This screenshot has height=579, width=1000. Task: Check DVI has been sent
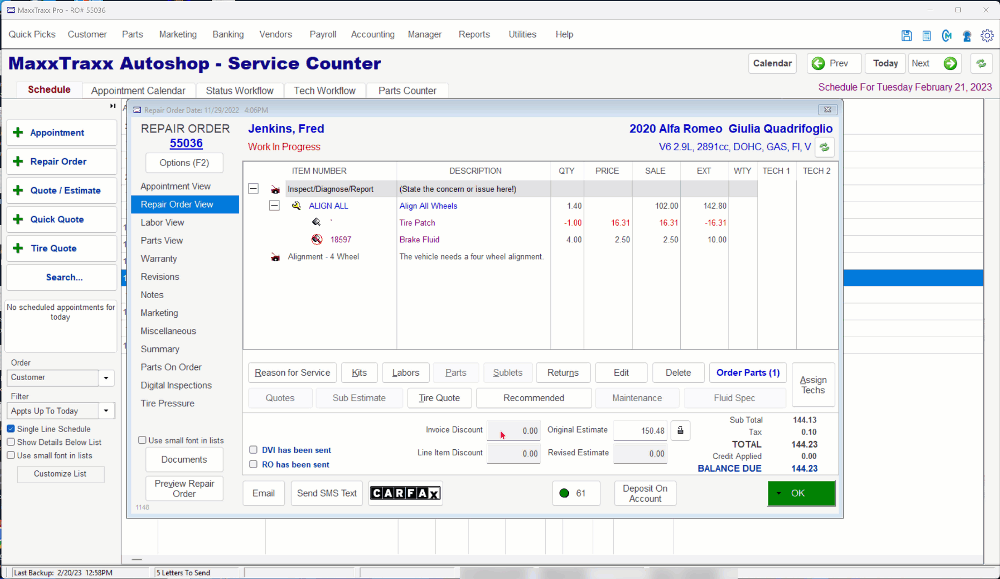[253, 450]
